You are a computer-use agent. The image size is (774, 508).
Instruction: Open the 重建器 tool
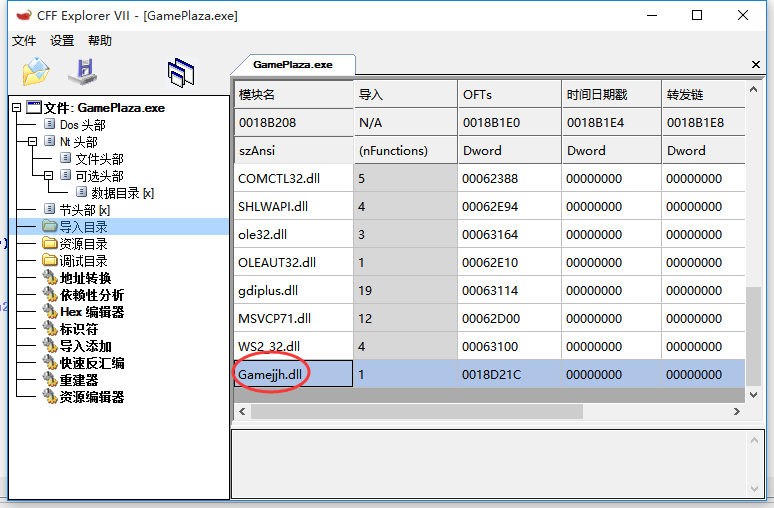[78, 381]
